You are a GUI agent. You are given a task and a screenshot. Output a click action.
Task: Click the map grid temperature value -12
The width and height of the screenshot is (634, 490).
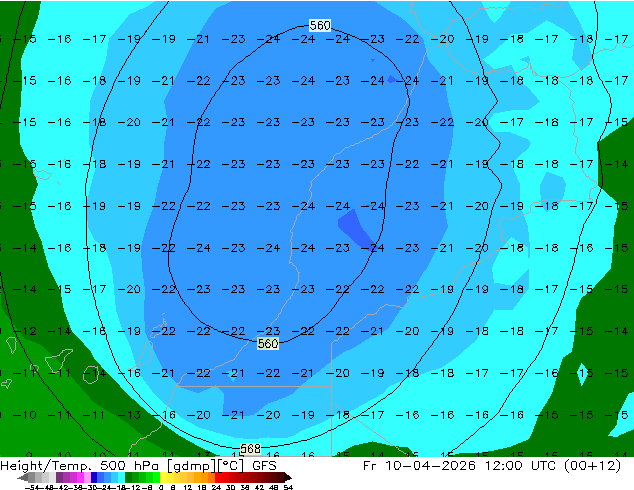coord(25,331)
